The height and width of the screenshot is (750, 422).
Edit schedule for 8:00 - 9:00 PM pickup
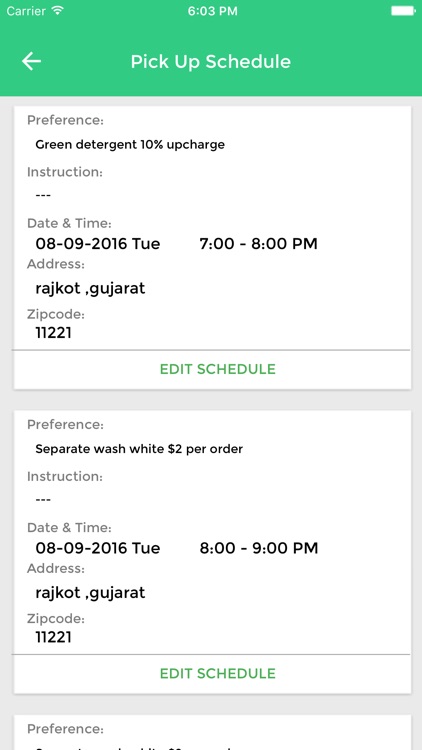(218, 673)
